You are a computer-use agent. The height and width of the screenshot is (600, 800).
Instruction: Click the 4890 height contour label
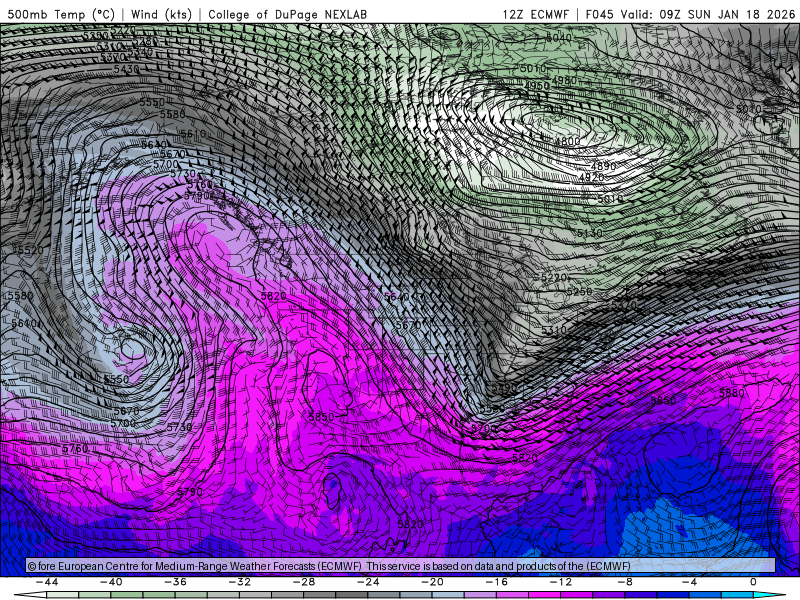pyautogui.click(x=604, y=166)
